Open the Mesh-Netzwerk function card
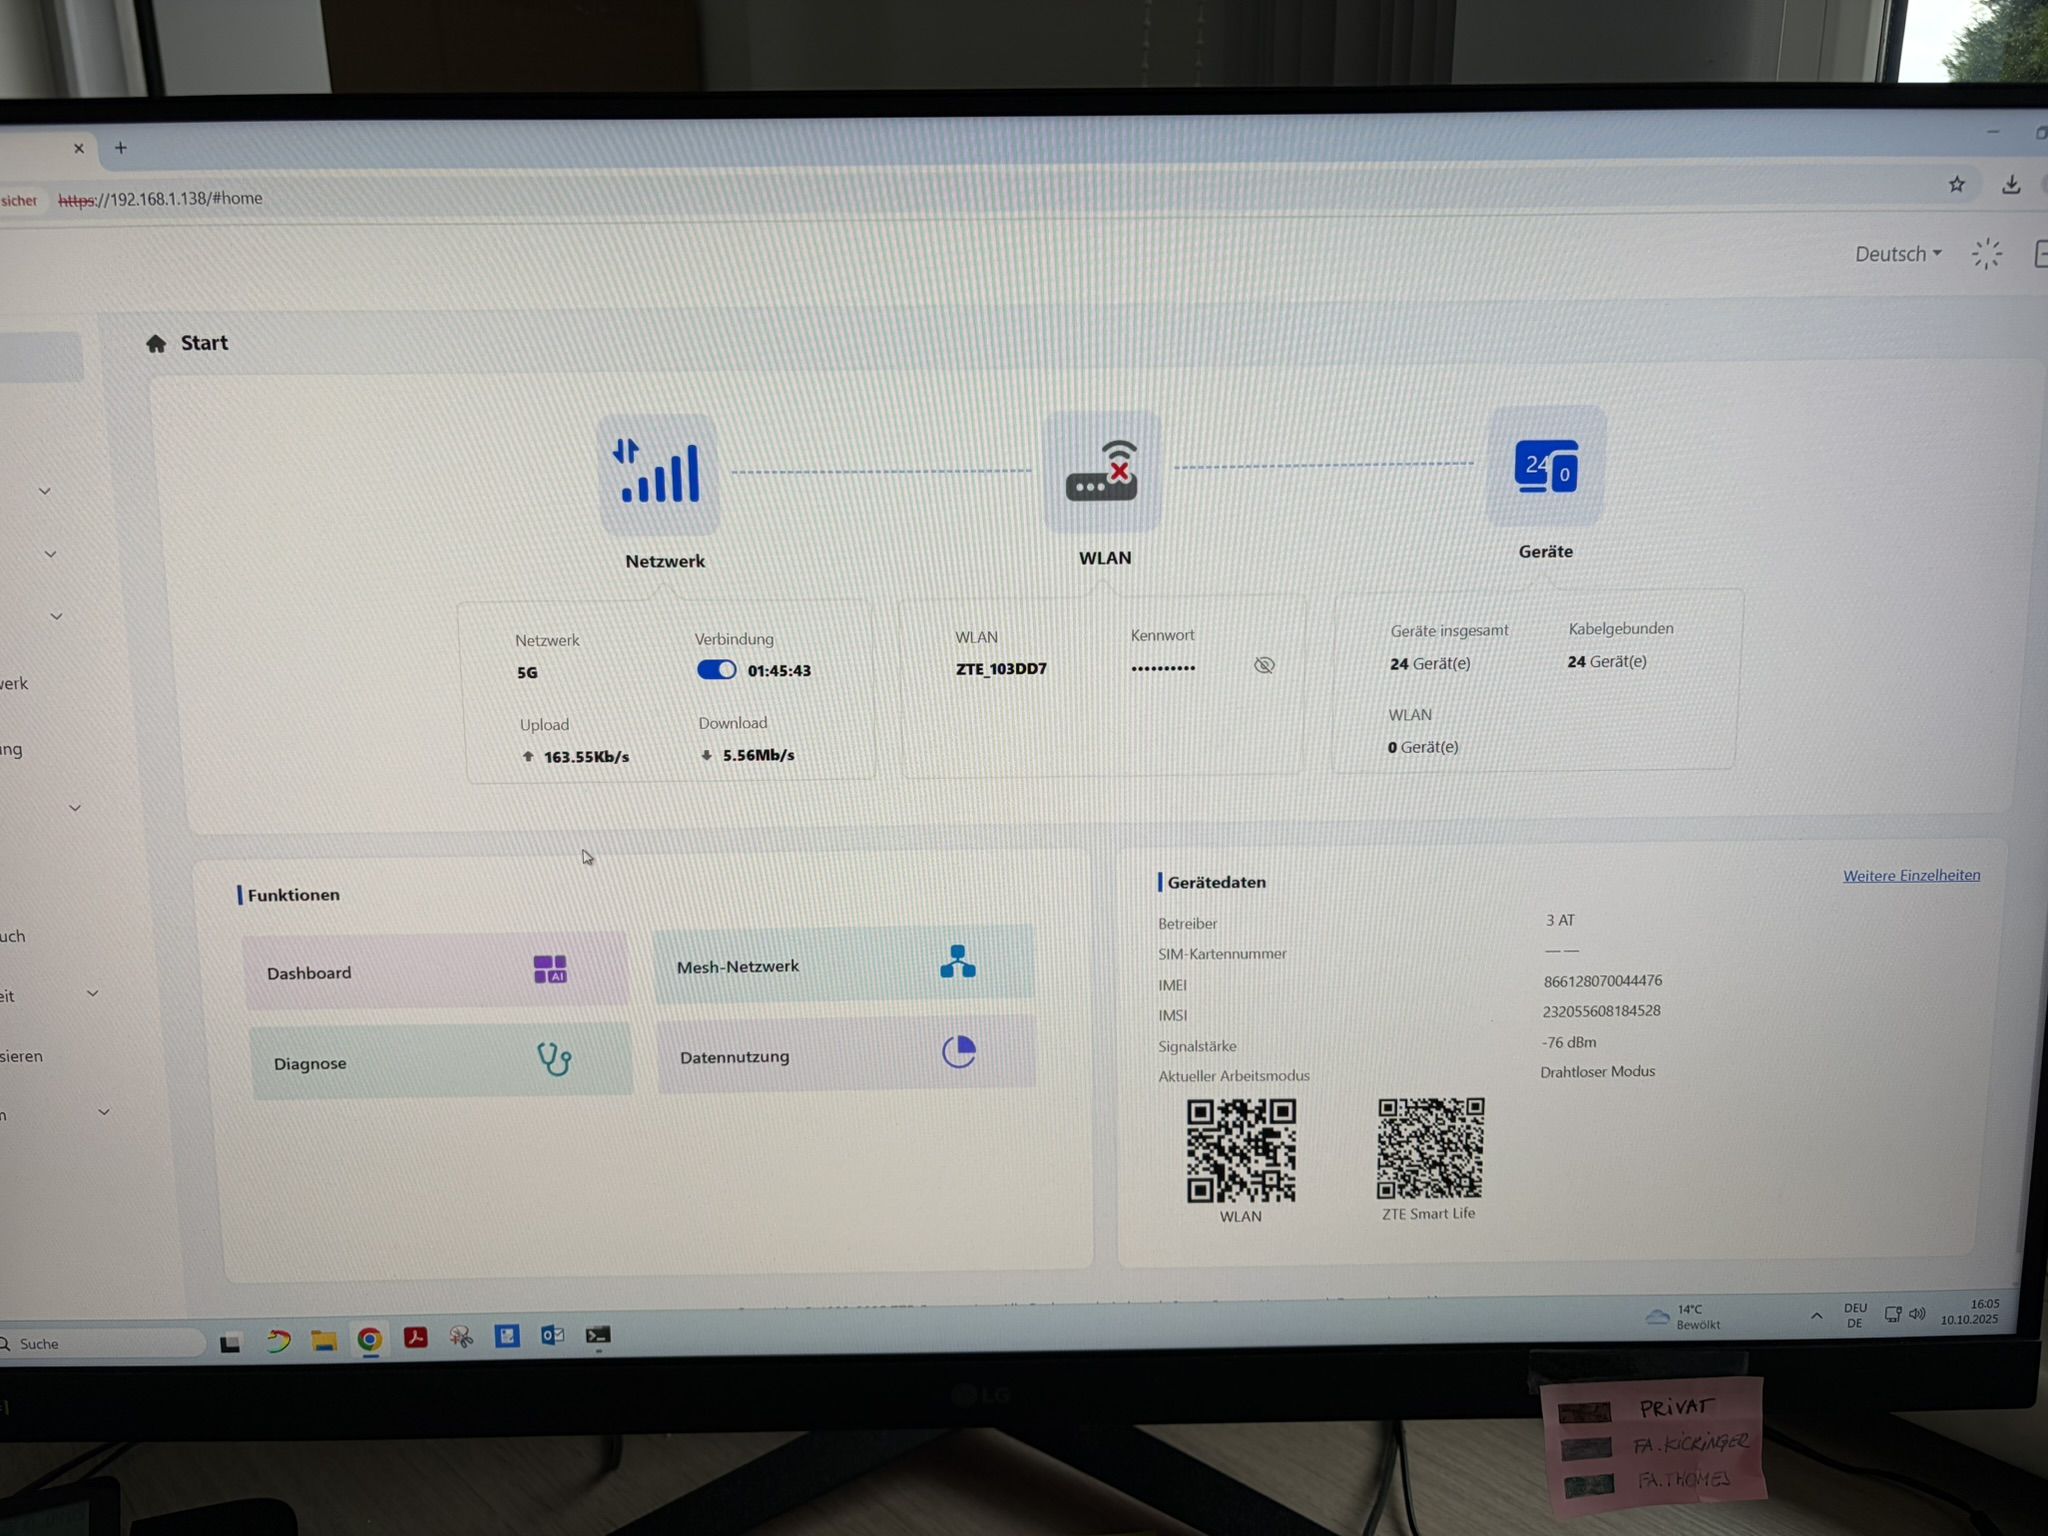The height and width of the screenshot is (1536, 2048). [x=844, y=965]
